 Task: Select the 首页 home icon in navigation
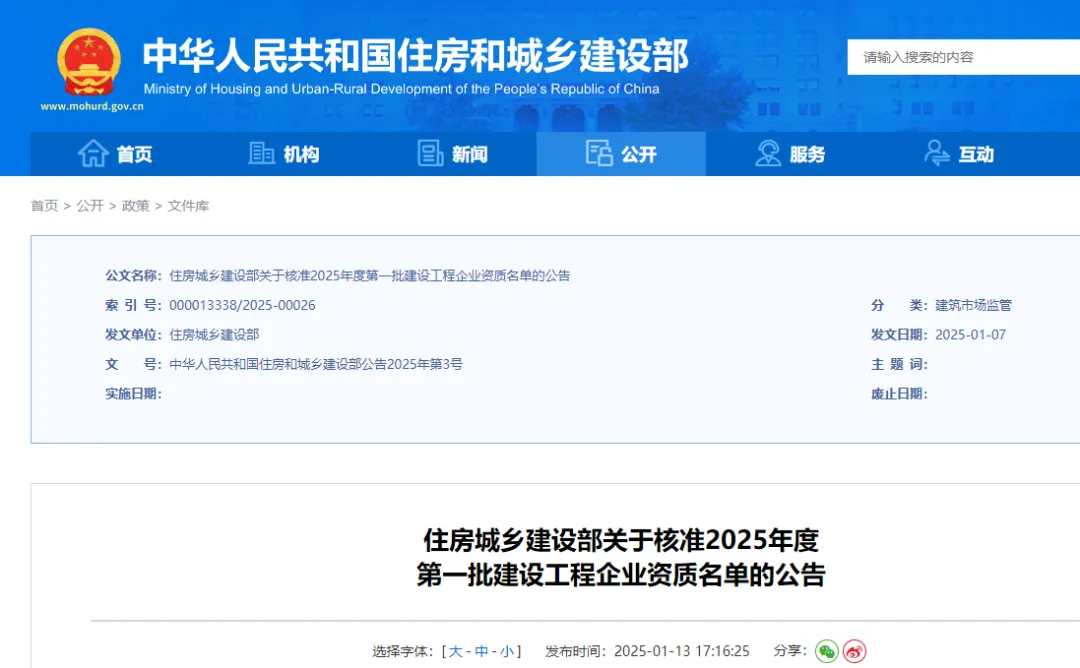pos(91,154)
